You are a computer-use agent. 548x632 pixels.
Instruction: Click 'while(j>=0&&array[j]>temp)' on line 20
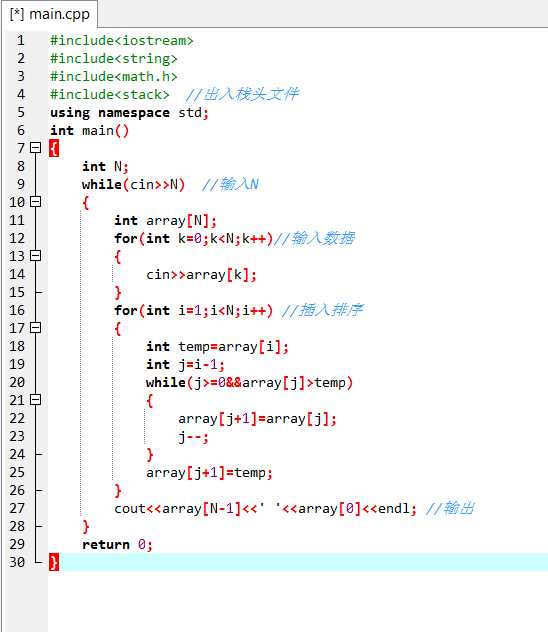pyautogui.click(x=249, y=383)
